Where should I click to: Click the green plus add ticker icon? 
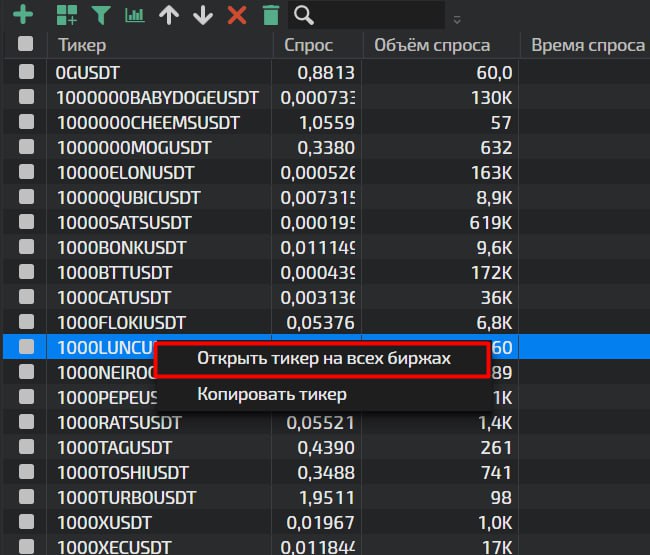point(21,14)
